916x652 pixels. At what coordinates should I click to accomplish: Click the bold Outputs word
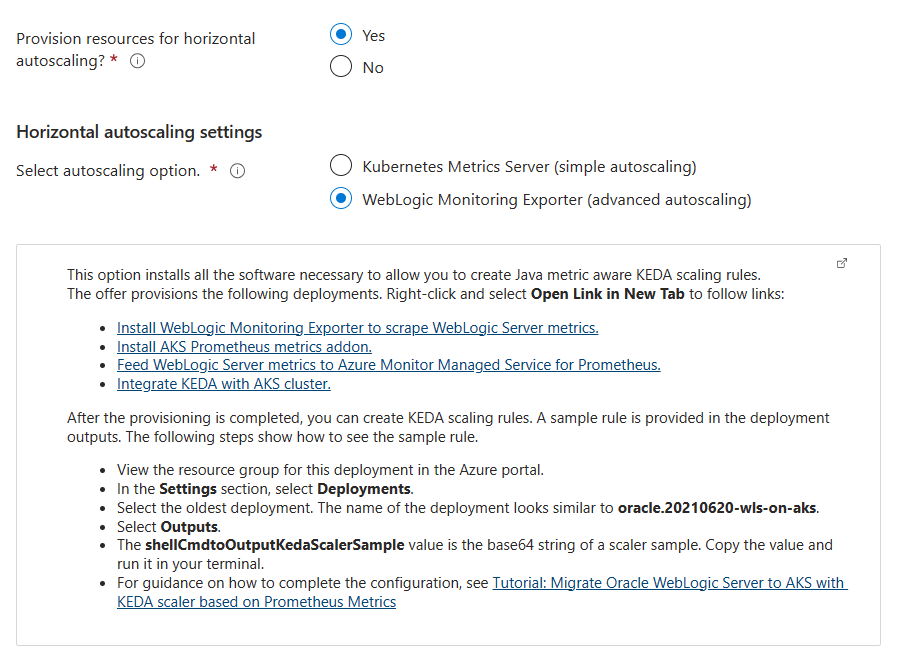189,527
